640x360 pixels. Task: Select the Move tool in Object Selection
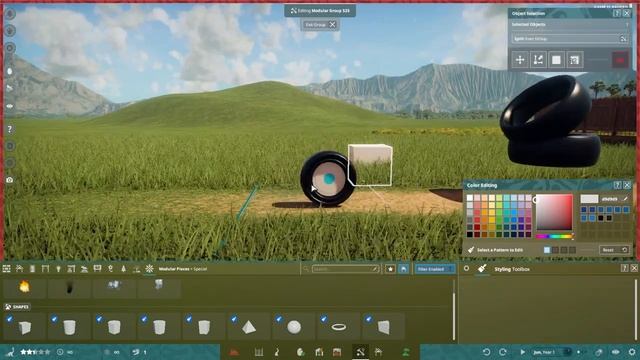tap(520, 60)
